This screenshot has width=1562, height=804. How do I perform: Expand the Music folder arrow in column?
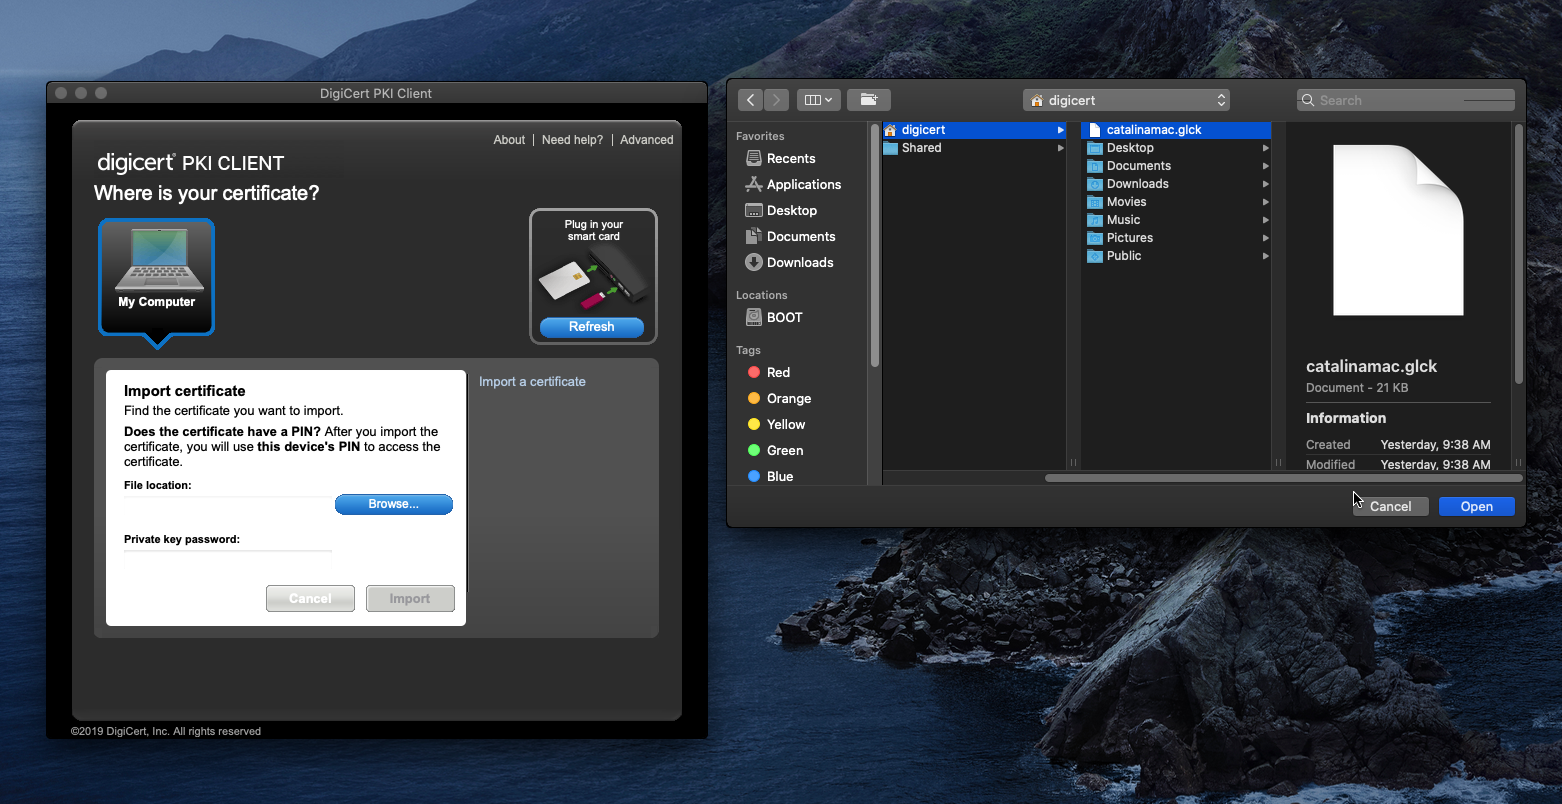(x=1265, y=220)
